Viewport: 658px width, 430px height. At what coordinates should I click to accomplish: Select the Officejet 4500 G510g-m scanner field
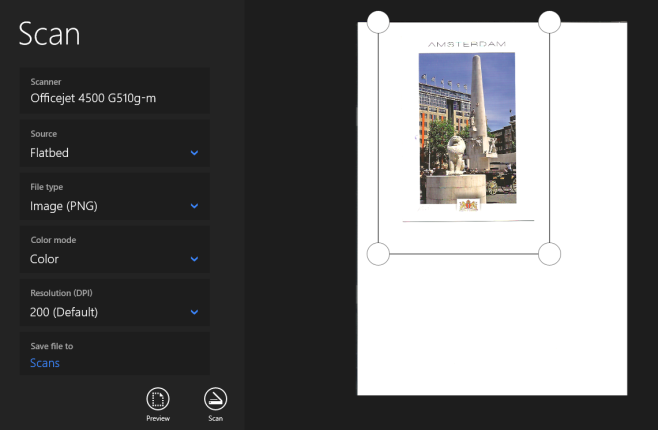[114, 90]
